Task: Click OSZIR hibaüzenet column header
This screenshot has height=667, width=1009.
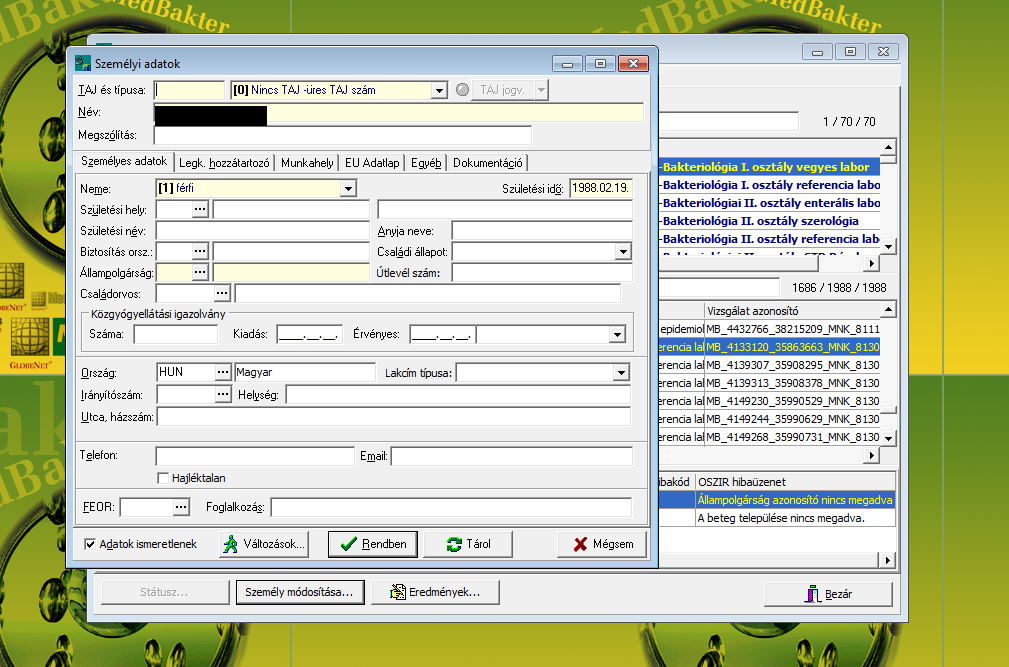Action: pos(795,482)
